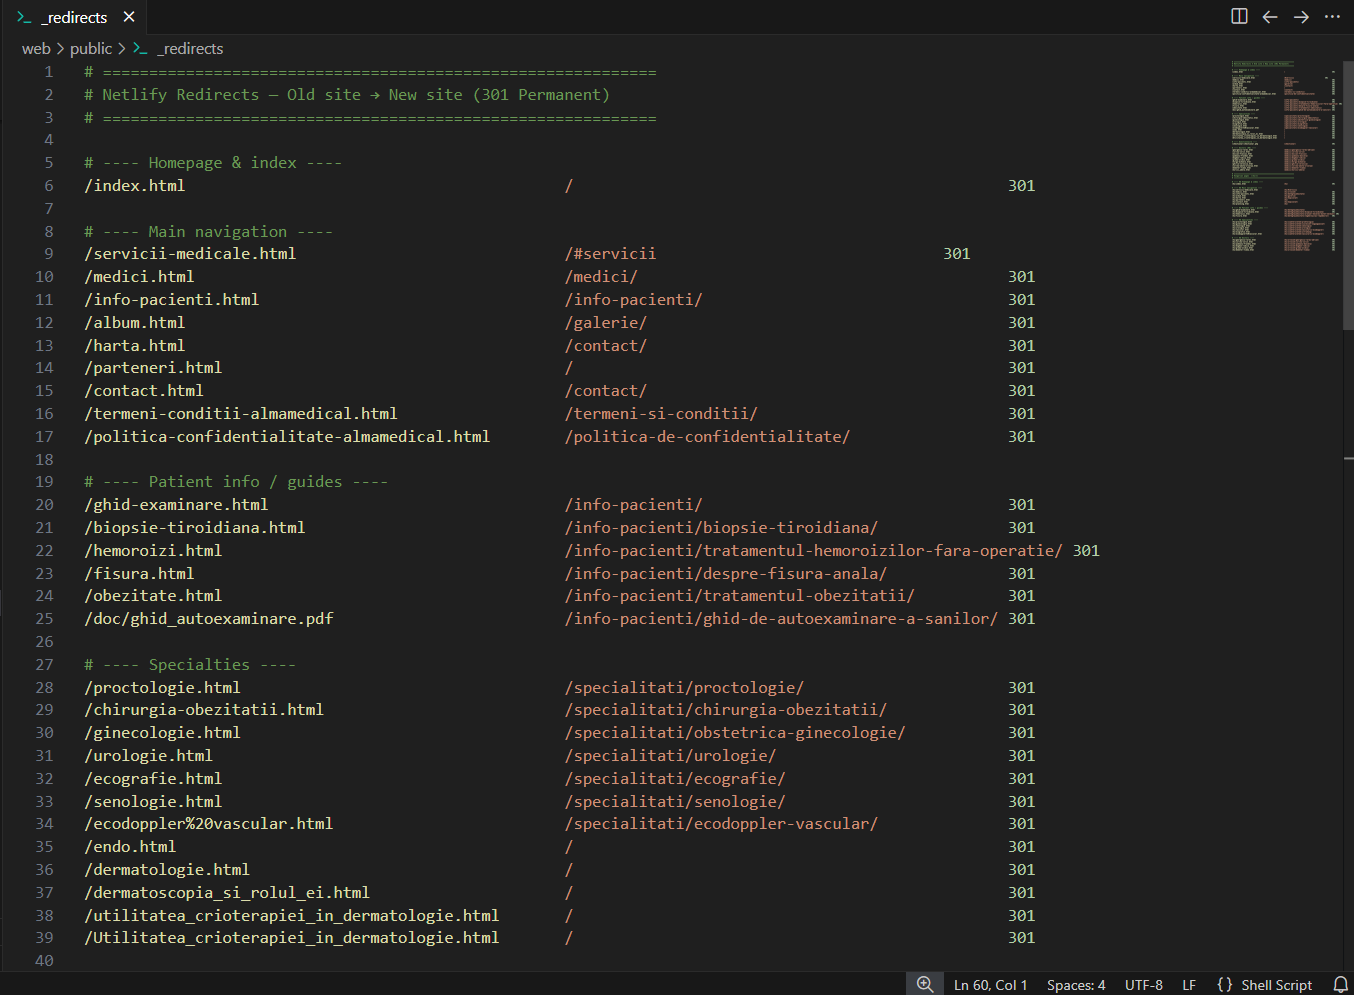The image size is (1354, 995).
Task: Click the Patient info / guides comment
Action: point(236,482)
